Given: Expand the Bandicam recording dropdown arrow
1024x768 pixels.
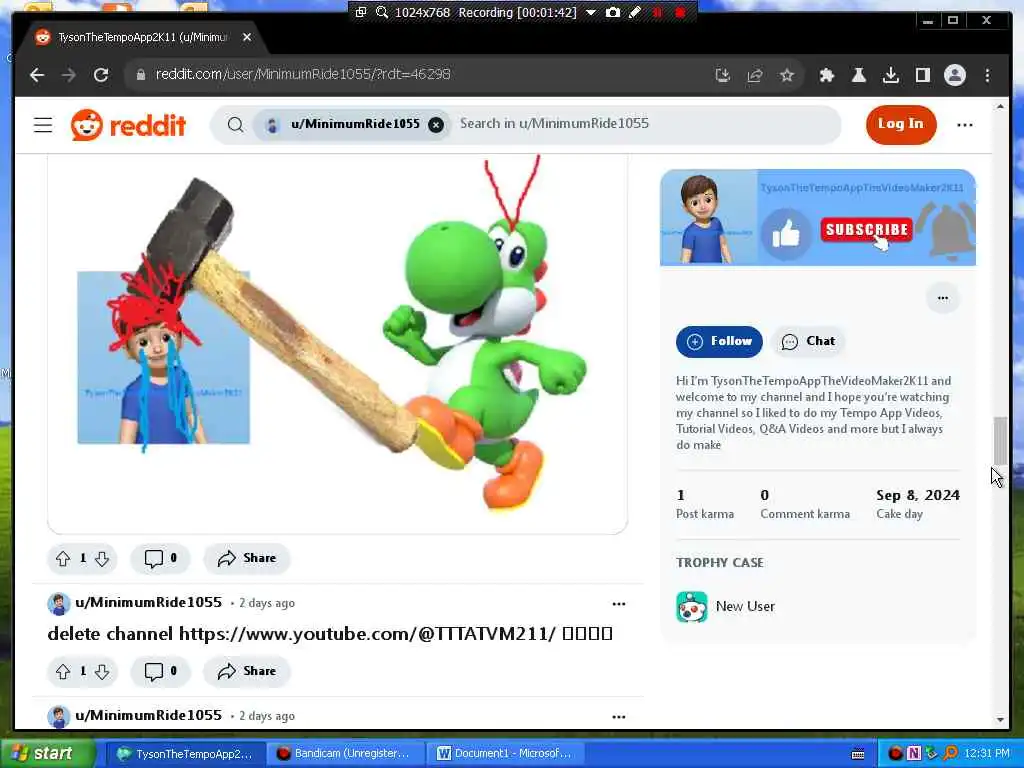Looking at the screenshot, I should 590,12.
